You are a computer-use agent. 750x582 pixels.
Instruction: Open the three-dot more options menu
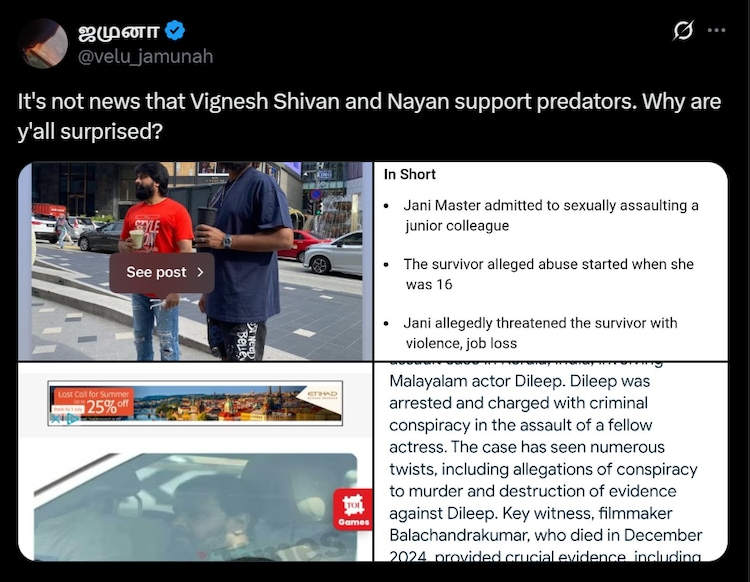tap(716, 30)
